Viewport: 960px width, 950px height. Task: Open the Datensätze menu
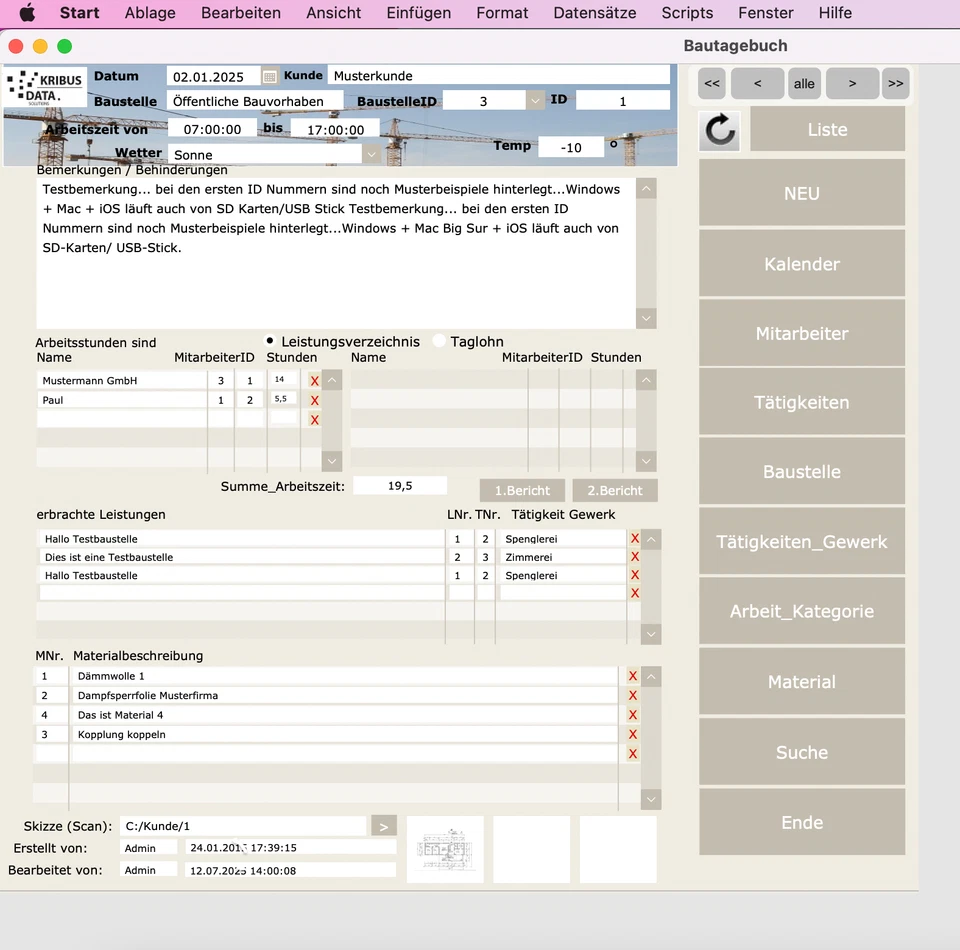click(594, 13)
